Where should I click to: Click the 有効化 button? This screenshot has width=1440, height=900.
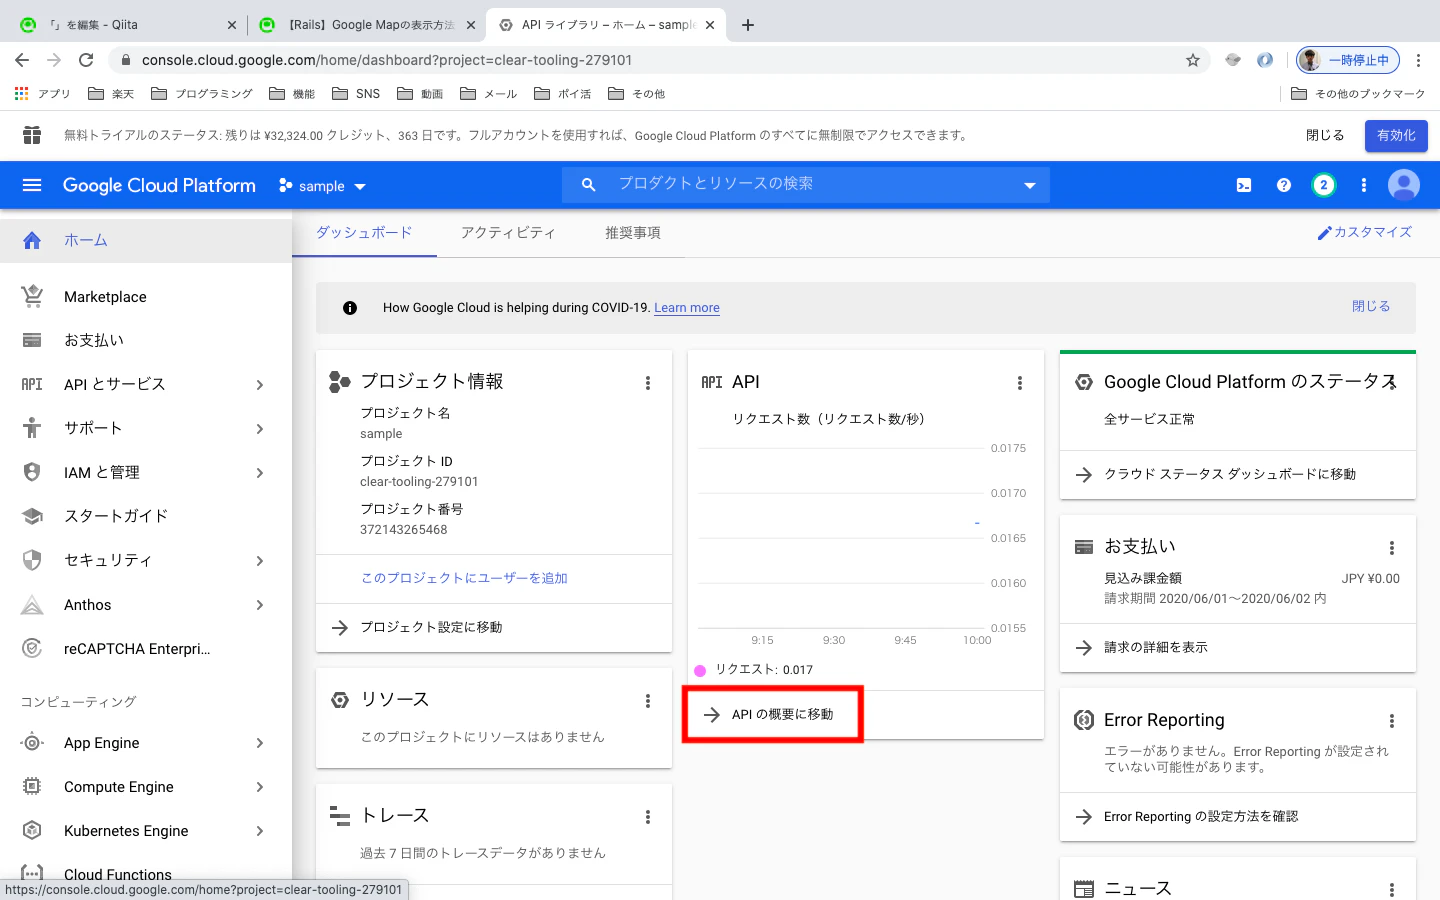1396,135
